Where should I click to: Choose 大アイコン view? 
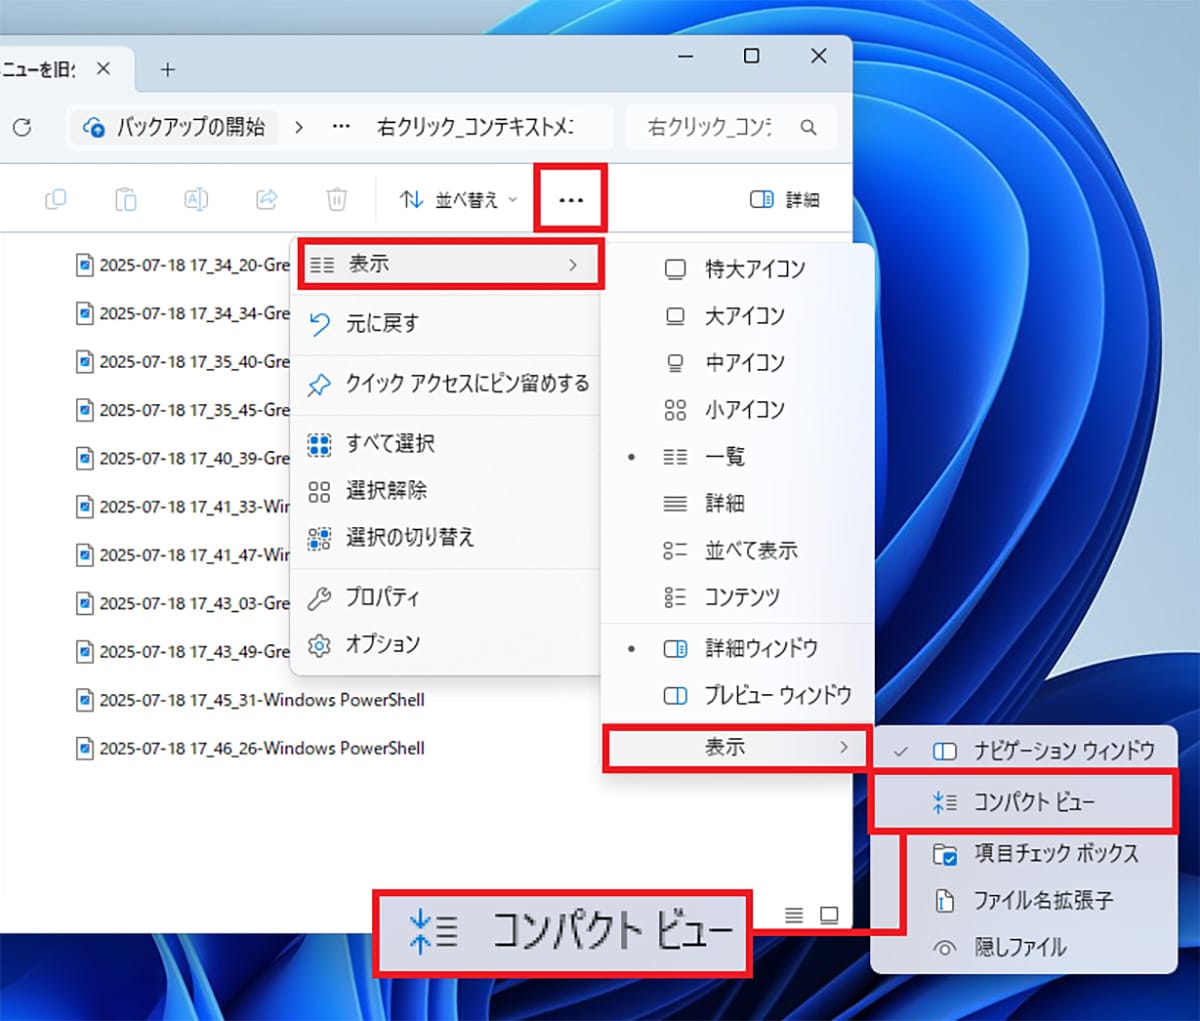pos(738,316)
